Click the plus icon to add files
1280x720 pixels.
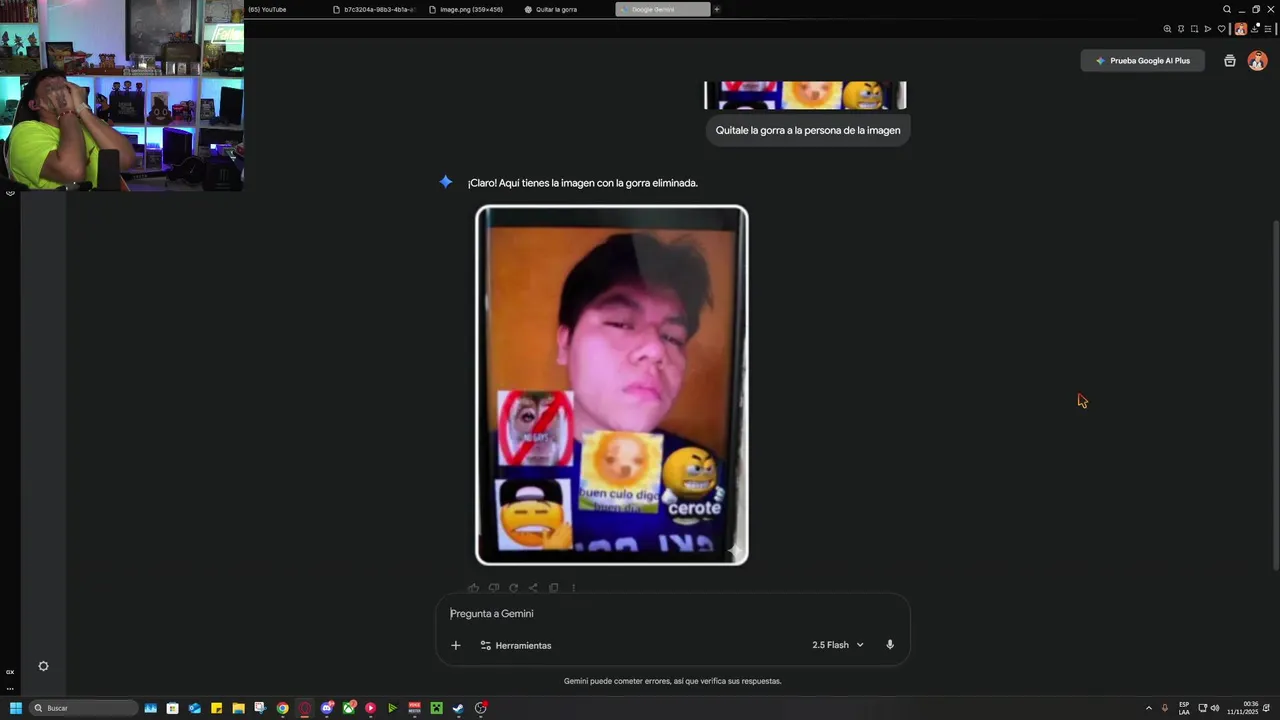pos(456,645)
